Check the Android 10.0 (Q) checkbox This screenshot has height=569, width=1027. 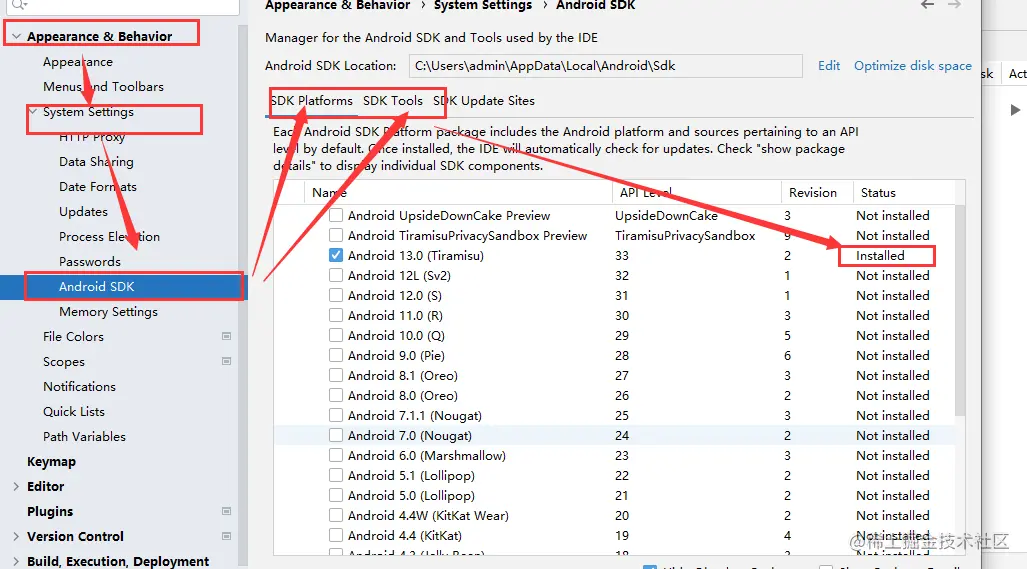(x=336, y=335)
